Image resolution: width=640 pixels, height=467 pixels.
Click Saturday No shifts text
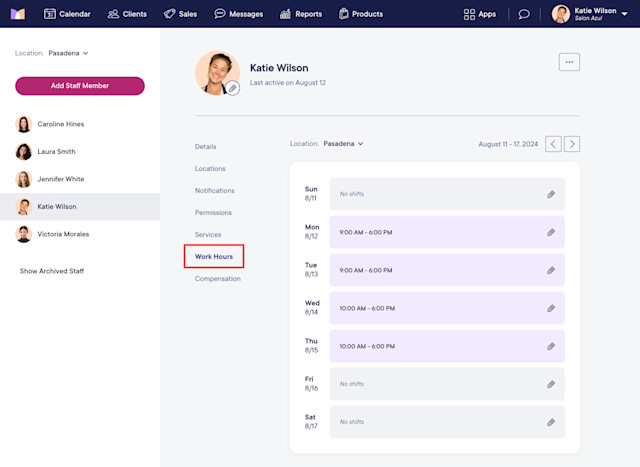[352, 422]
